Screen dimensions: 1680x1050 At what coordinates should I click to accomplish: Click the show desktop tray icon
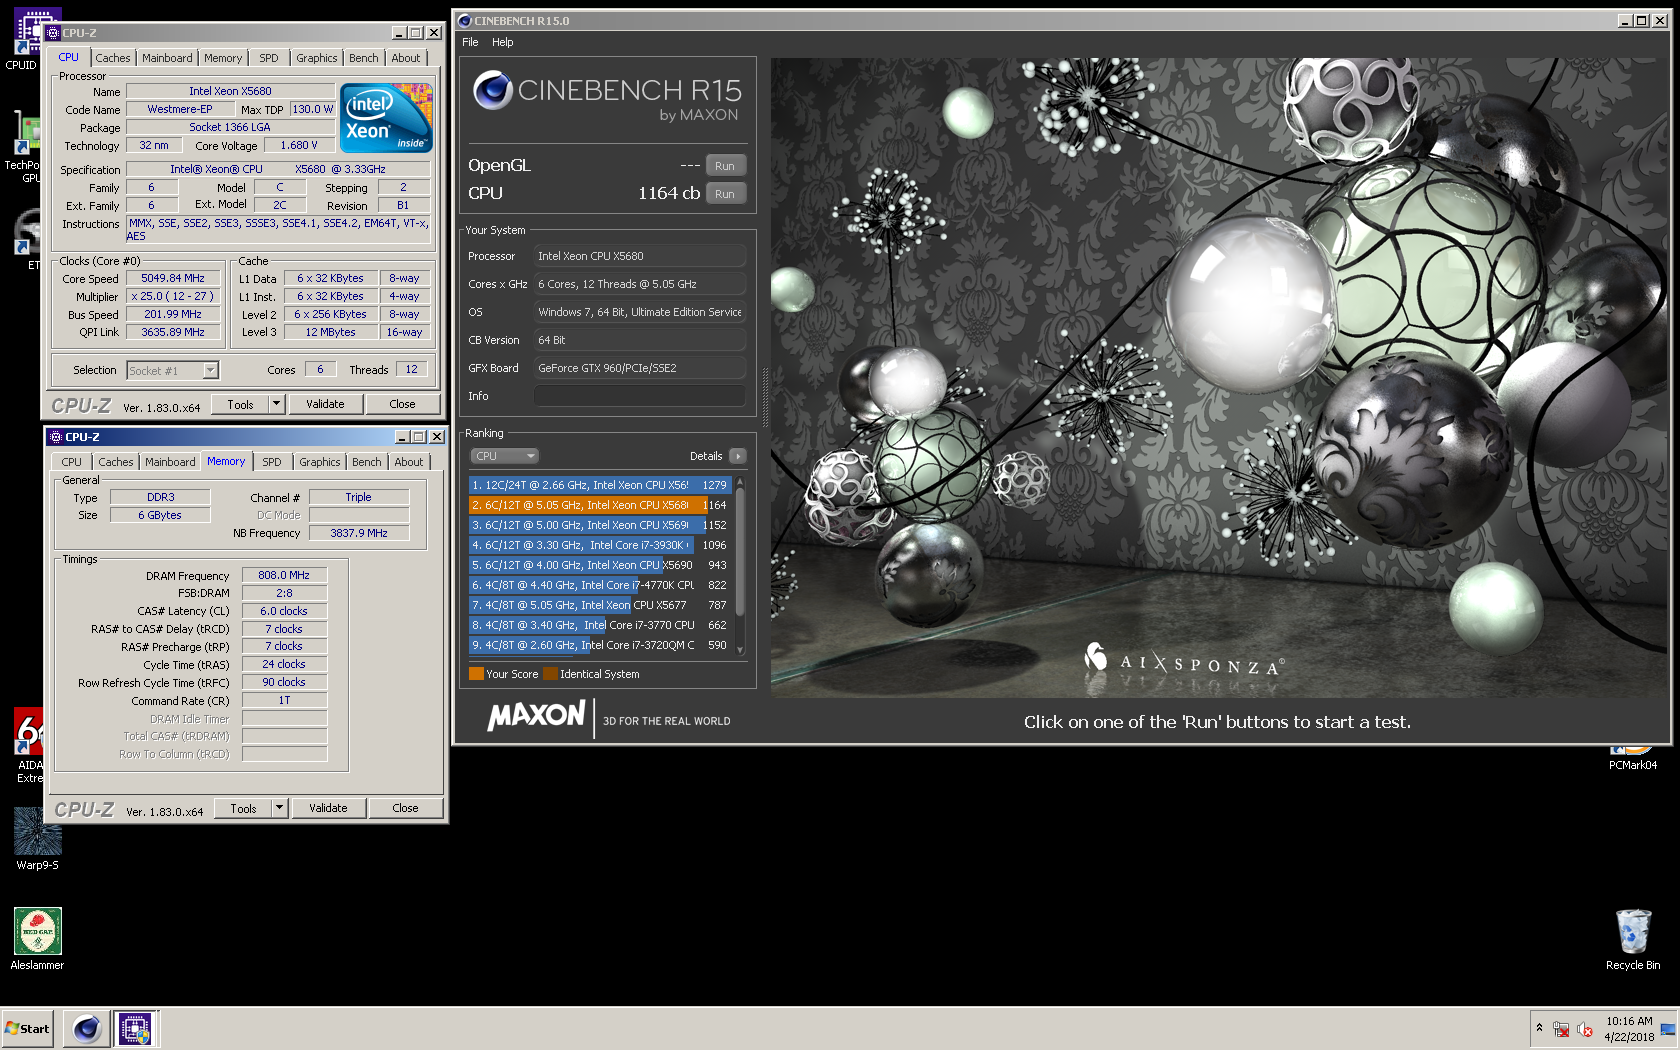click(x=1667, y=1029)
